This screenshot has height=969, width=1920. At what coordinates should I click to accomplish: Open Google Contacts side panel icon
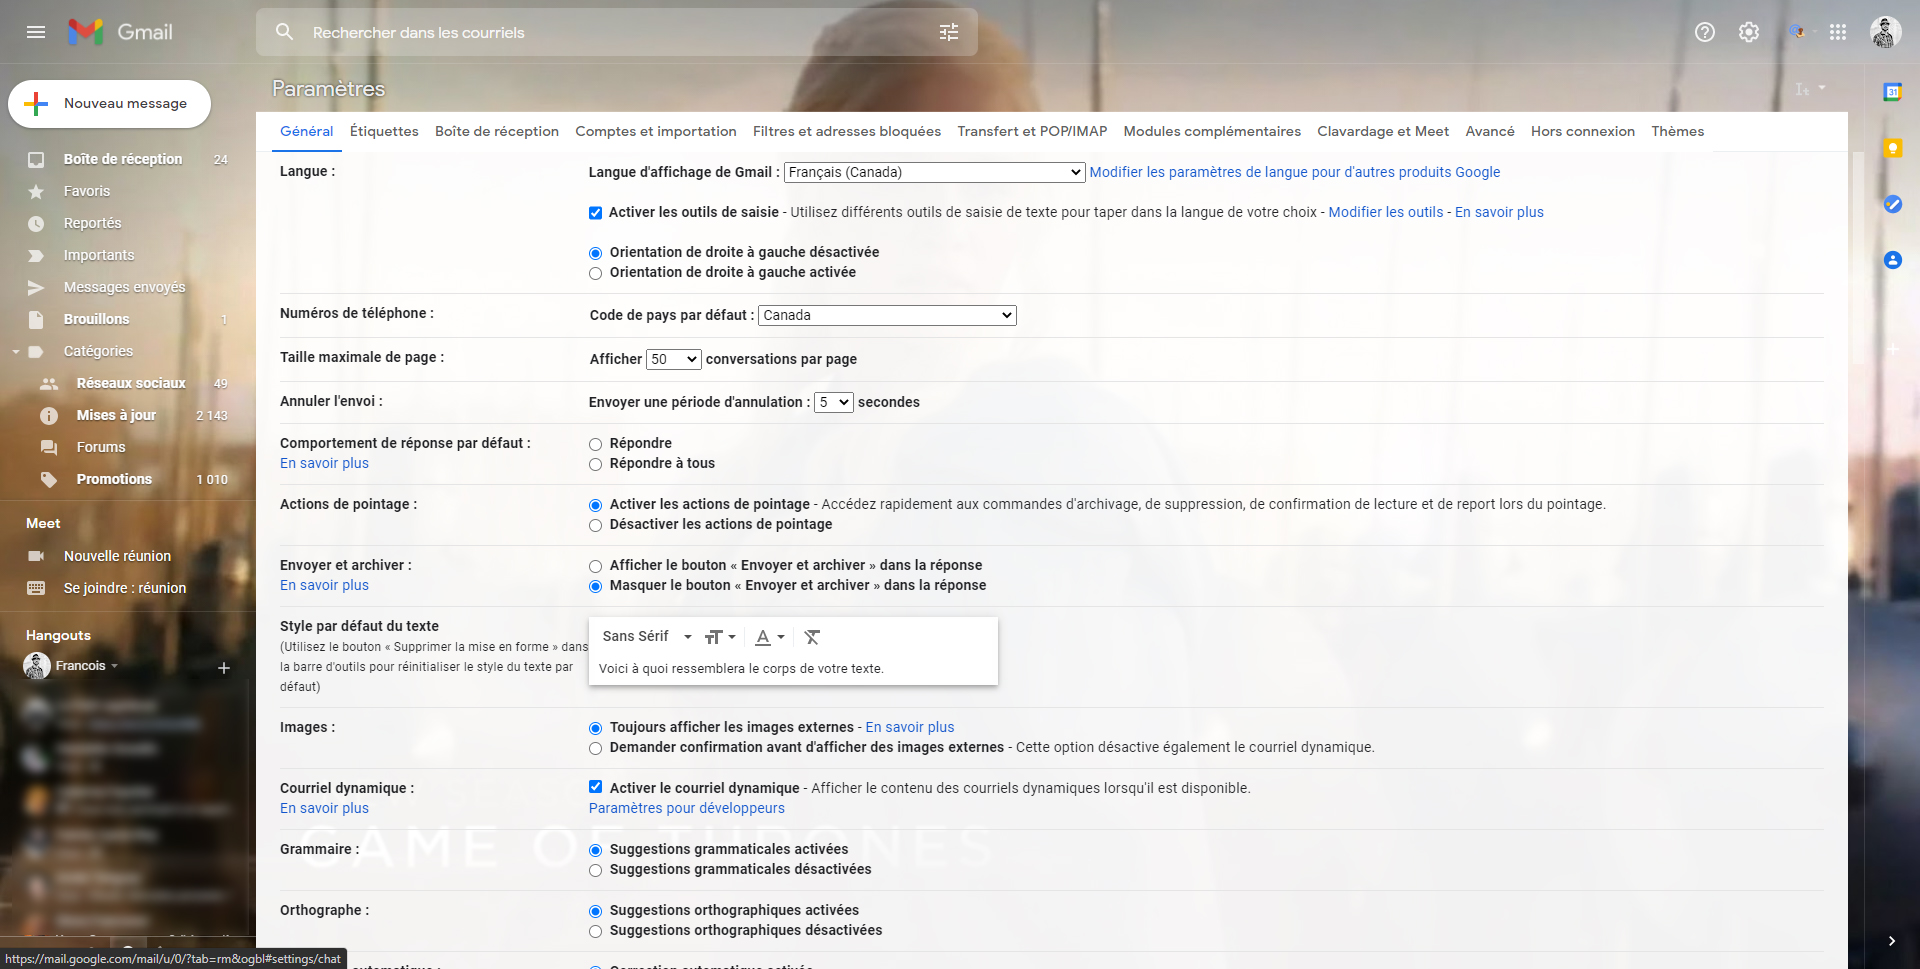point(1892,260)
